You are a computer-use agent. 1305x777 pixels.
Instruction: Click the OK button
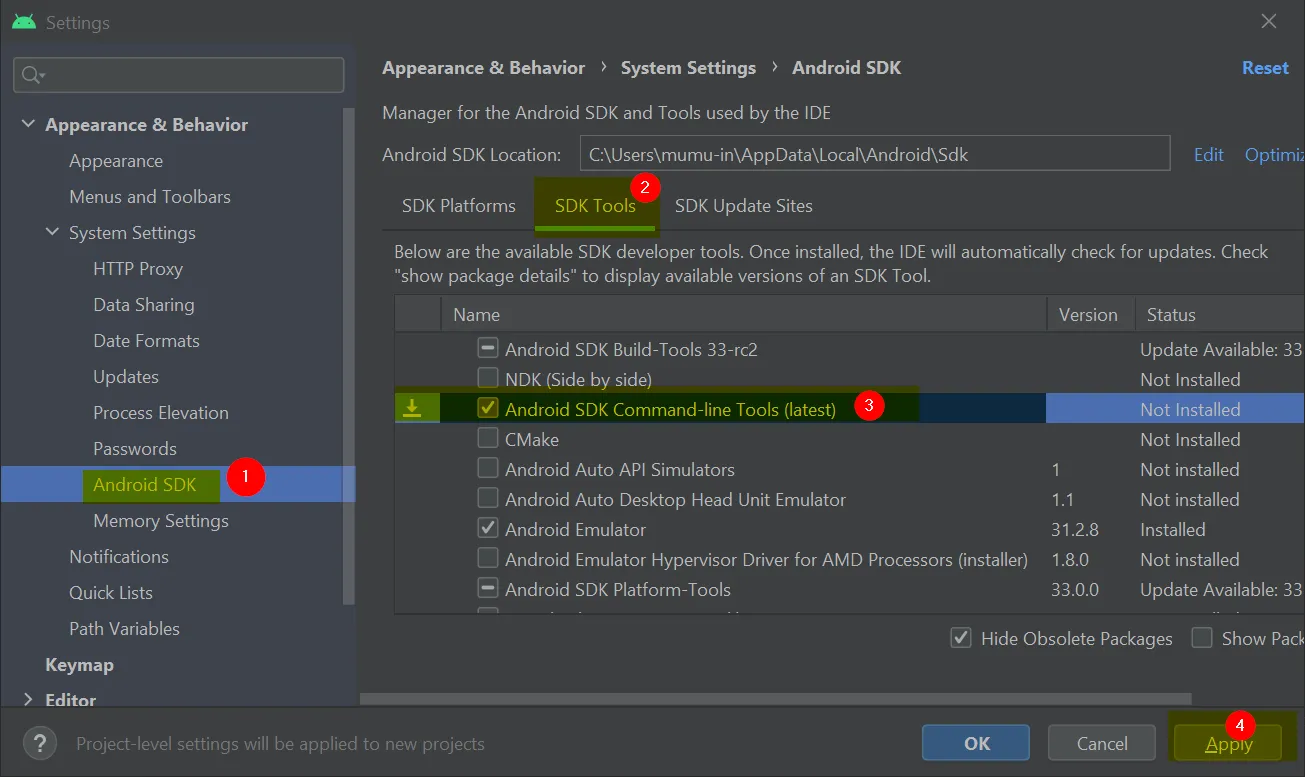coord(976,743)
